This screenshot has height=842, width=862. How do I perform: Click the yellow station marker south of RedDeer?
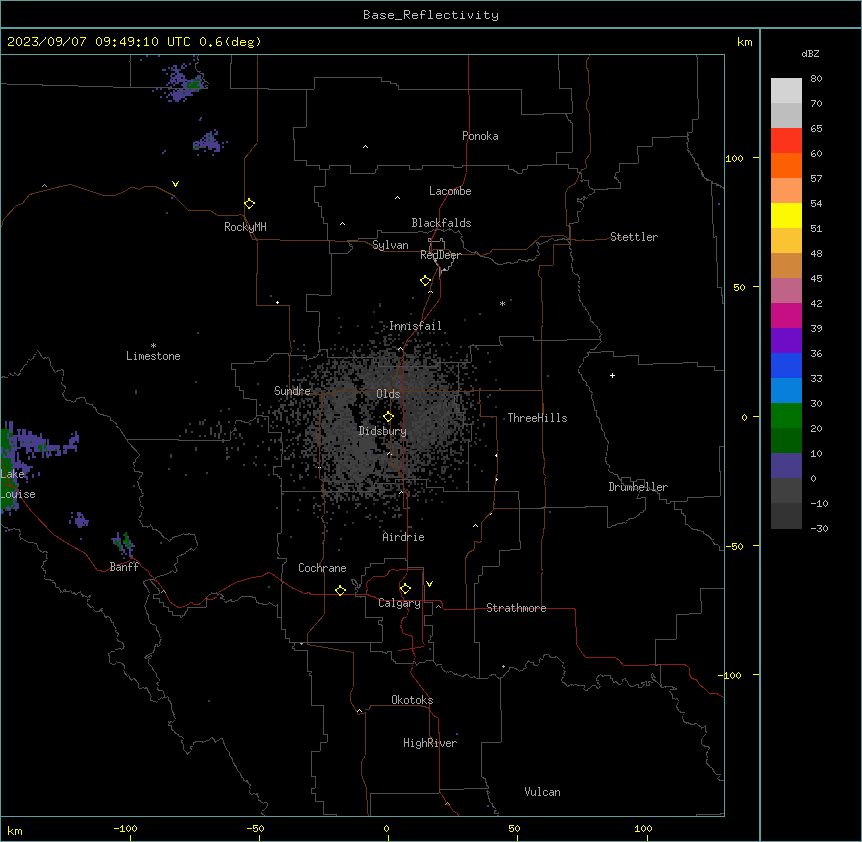tap(425, 281)
